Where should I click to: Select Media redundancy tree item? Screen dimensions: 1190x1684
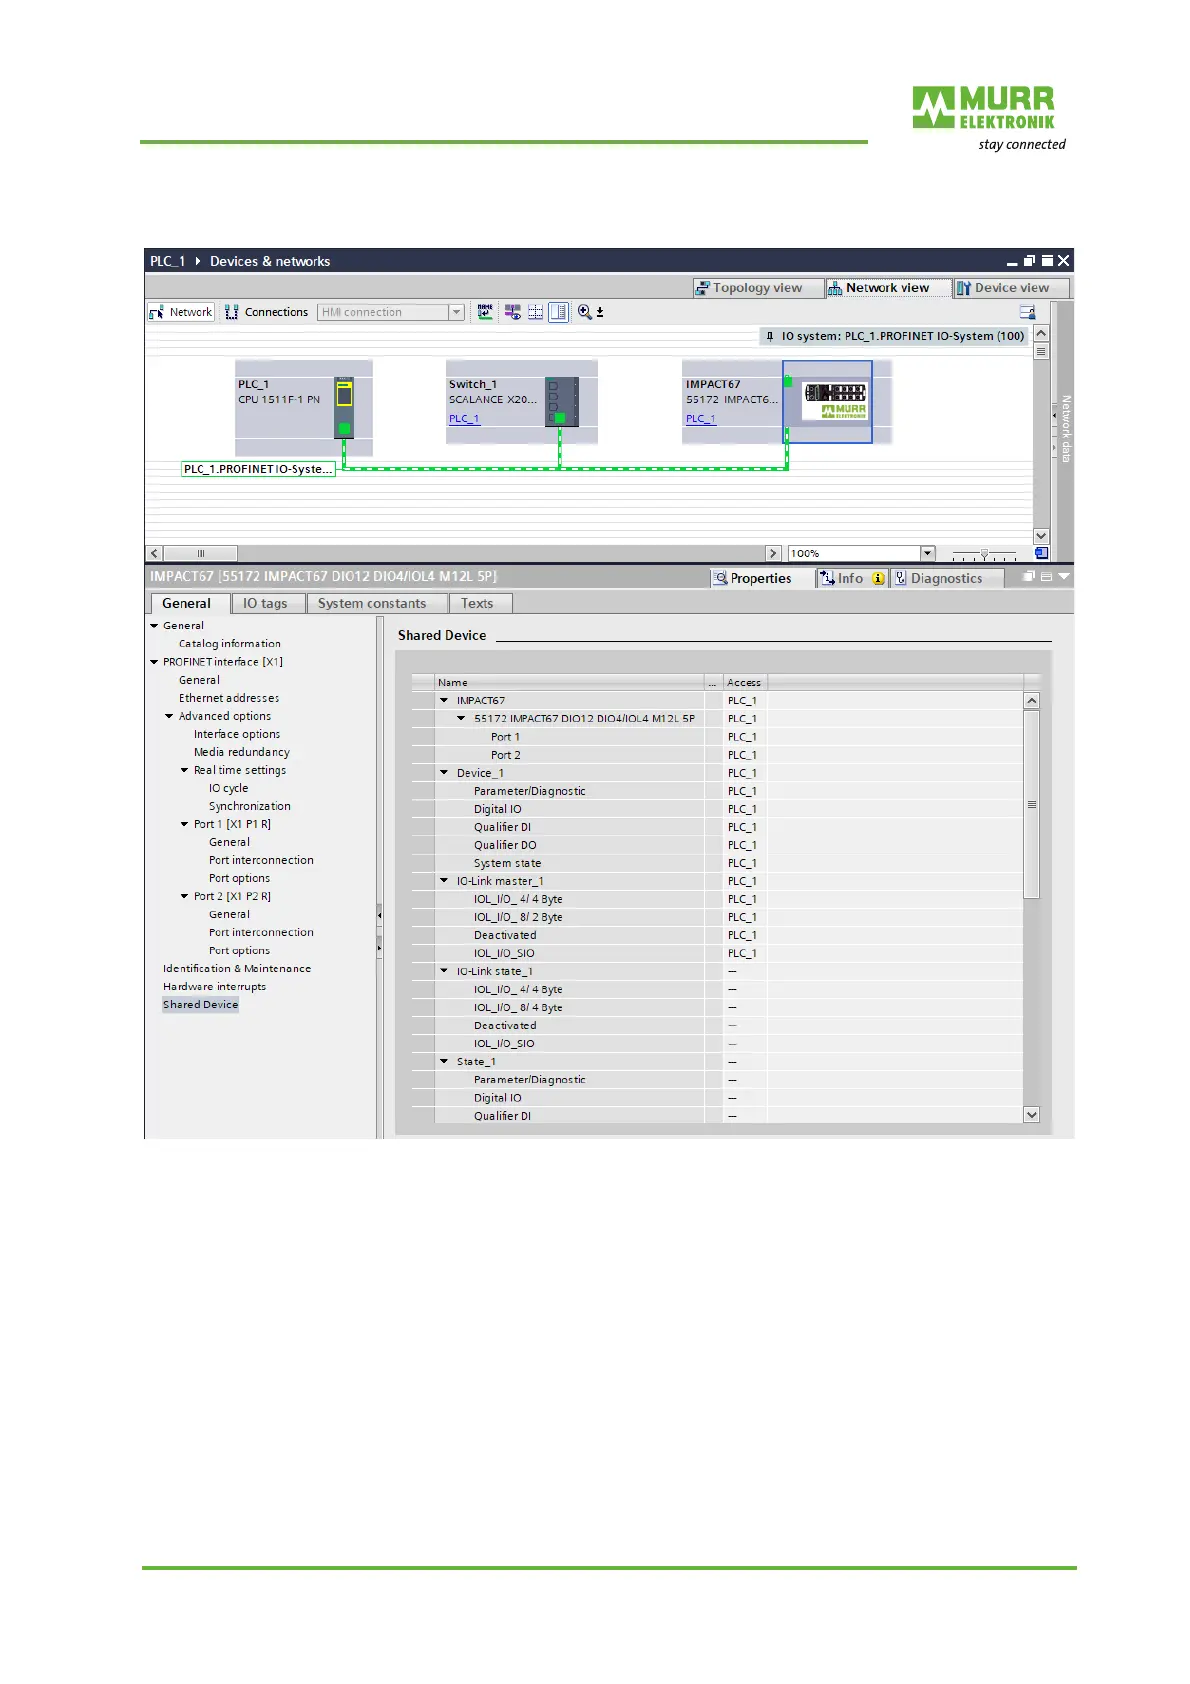pos(242,752)
